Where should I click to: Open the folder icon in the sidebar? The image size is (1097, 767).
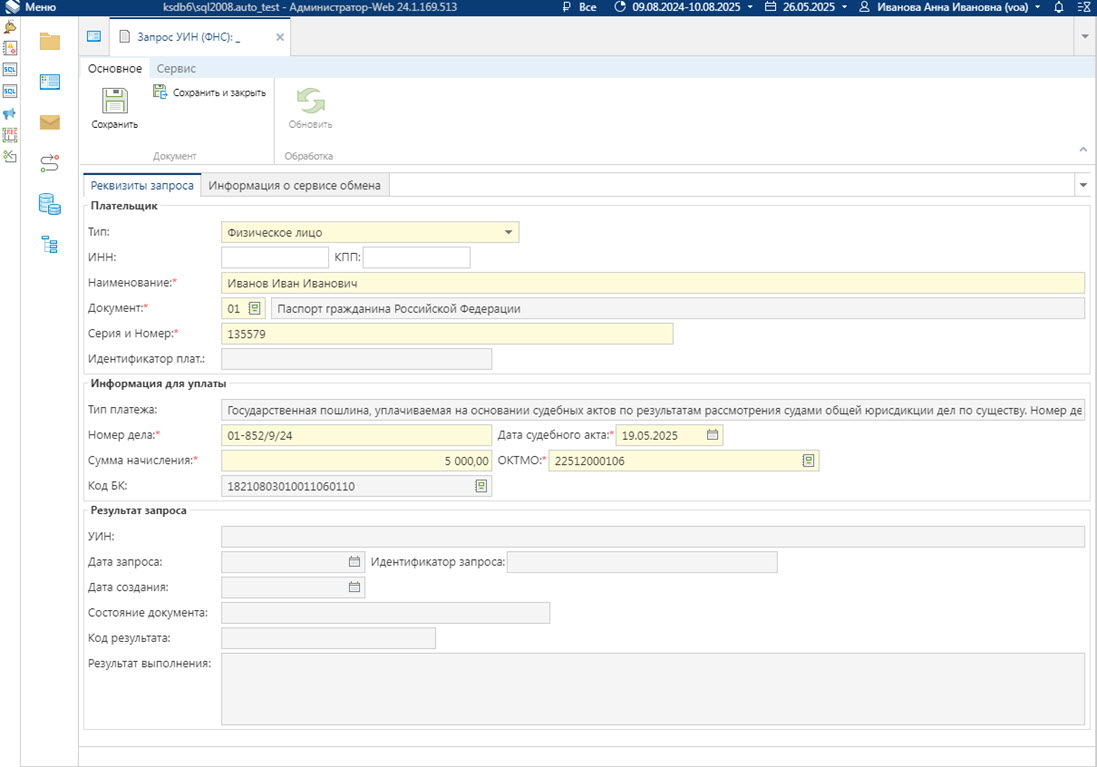point(50,41)
